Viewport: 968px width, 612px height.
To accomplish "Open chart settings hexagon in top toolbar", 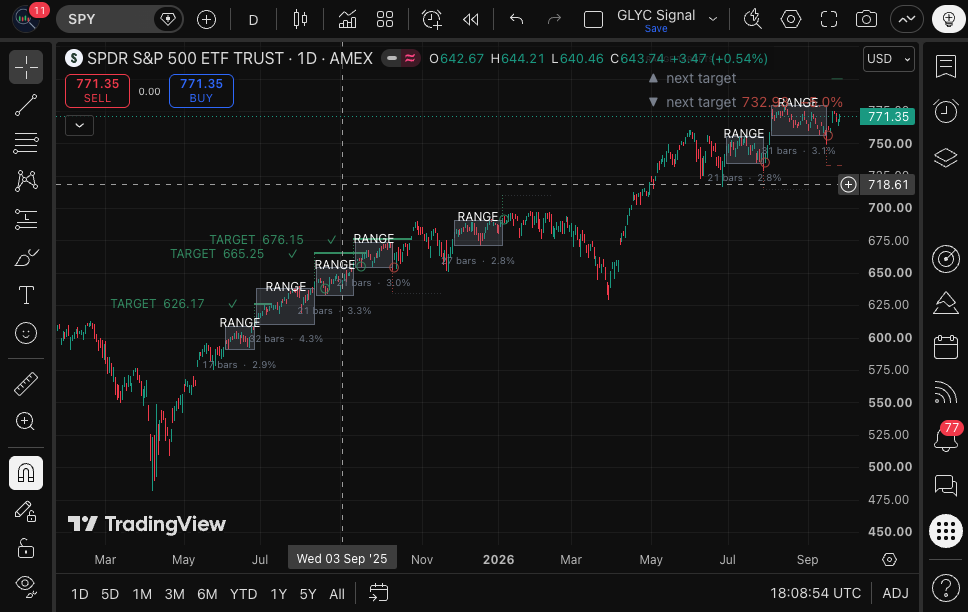I will pyautogui.click(x=791, y=20).
